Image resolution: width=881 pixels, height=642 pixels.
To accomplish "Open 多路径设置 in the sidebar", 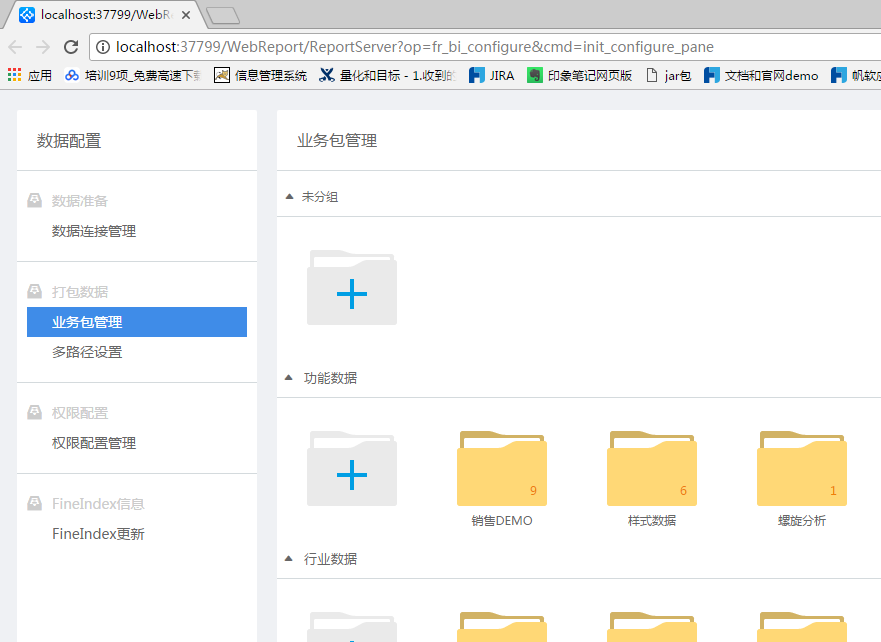I will [x=87, y=352].
